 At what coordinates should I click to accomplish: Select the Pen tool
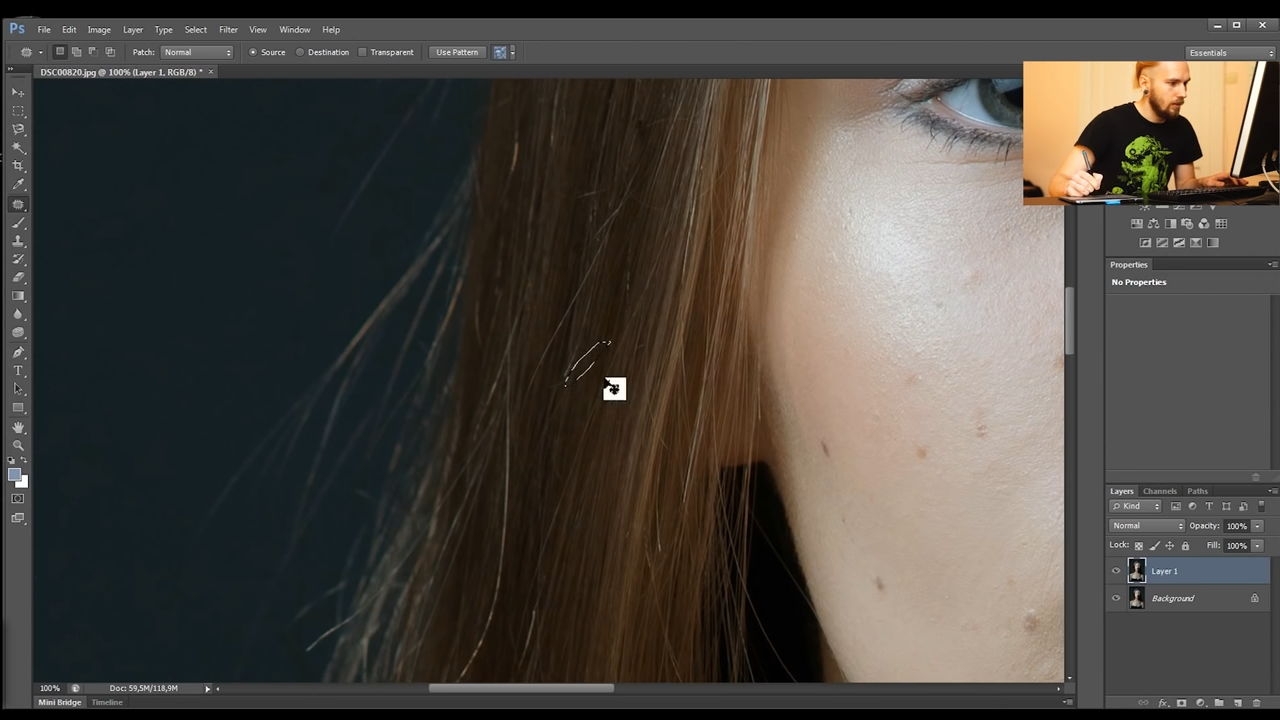pyautogui.click(x=18, y=352)
